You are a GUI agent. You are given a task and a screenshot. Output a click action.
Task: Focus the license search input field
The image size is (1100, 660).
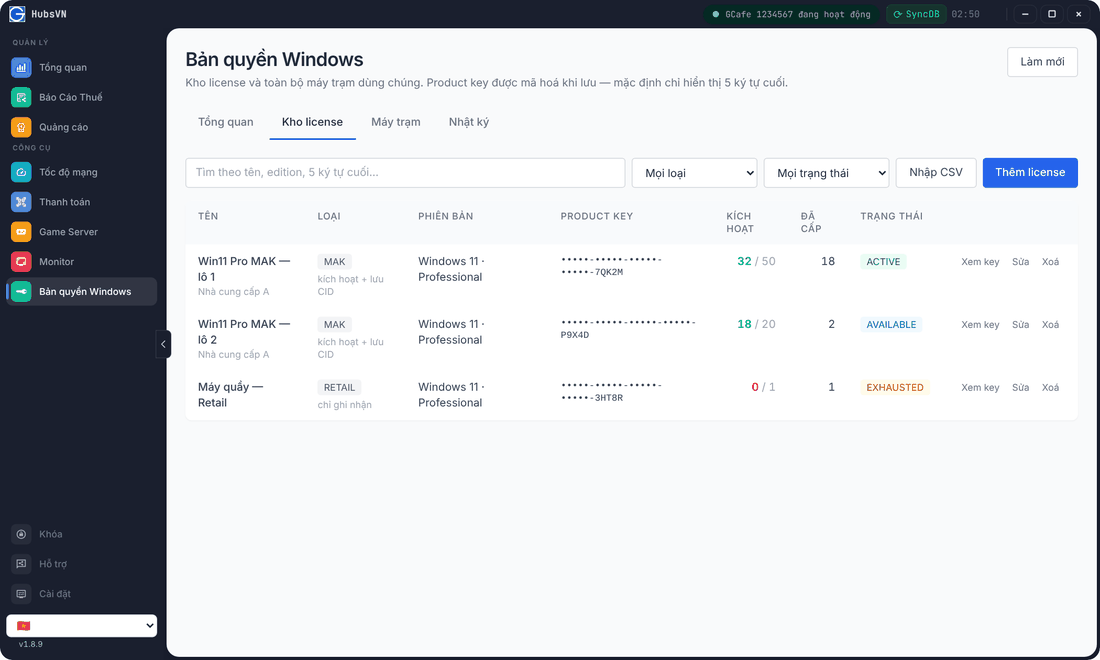click(405, 173)
